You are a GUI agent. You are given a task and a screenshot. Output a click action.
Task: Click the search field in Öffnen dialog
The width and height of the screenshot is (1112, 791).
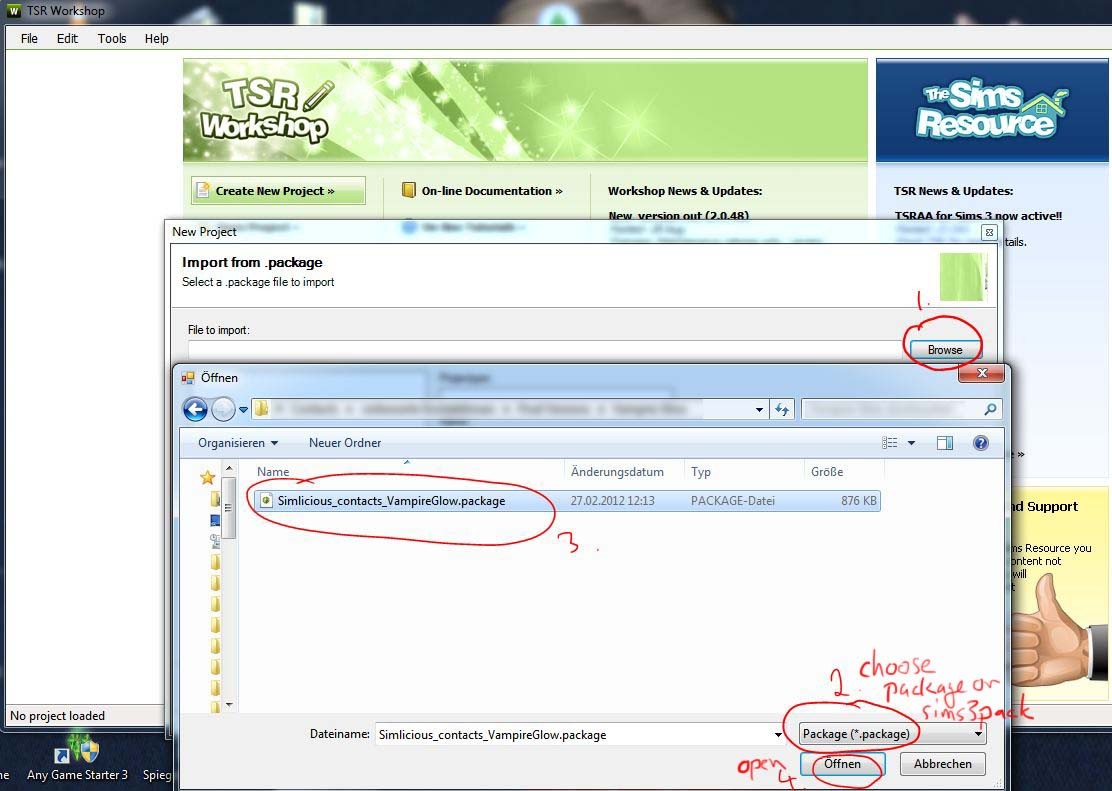point(892,409)
